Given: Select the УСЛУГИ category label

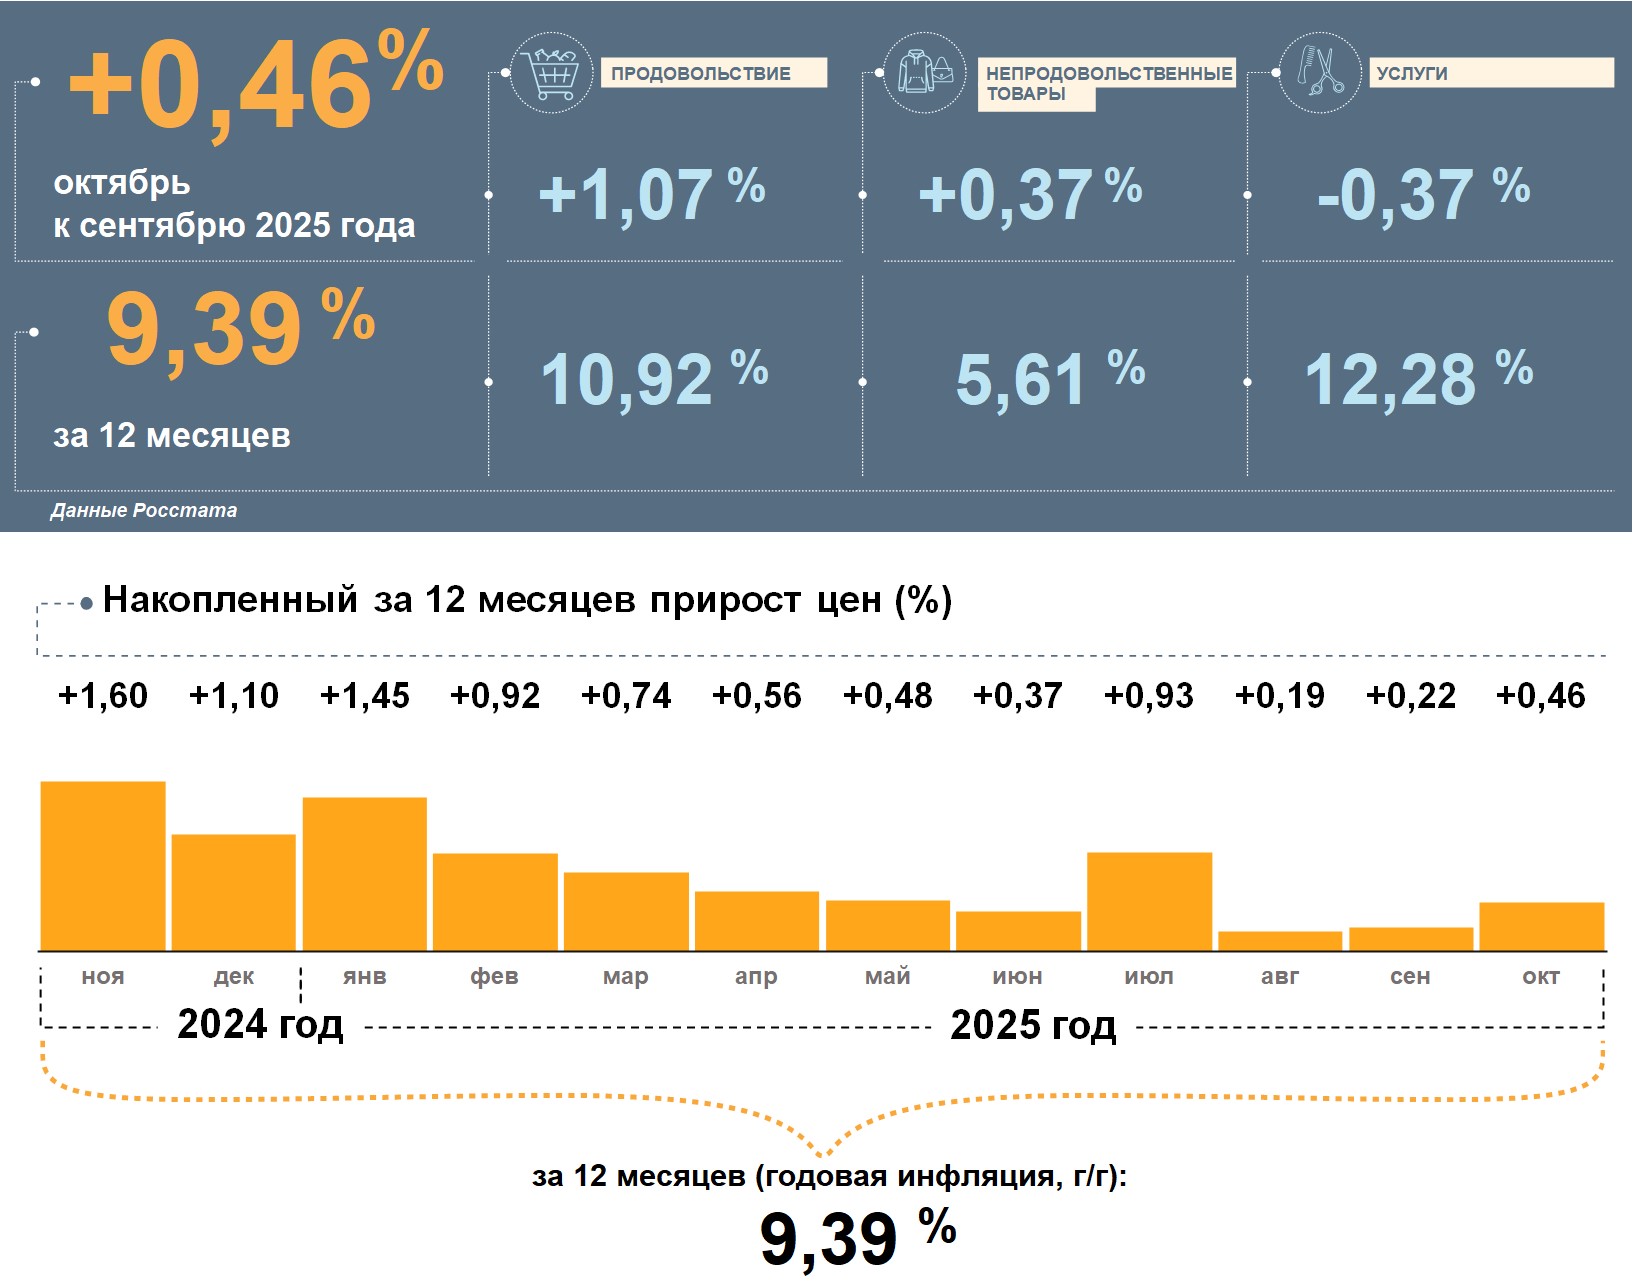Looking at the screenshot, I should coord(1490,73).
